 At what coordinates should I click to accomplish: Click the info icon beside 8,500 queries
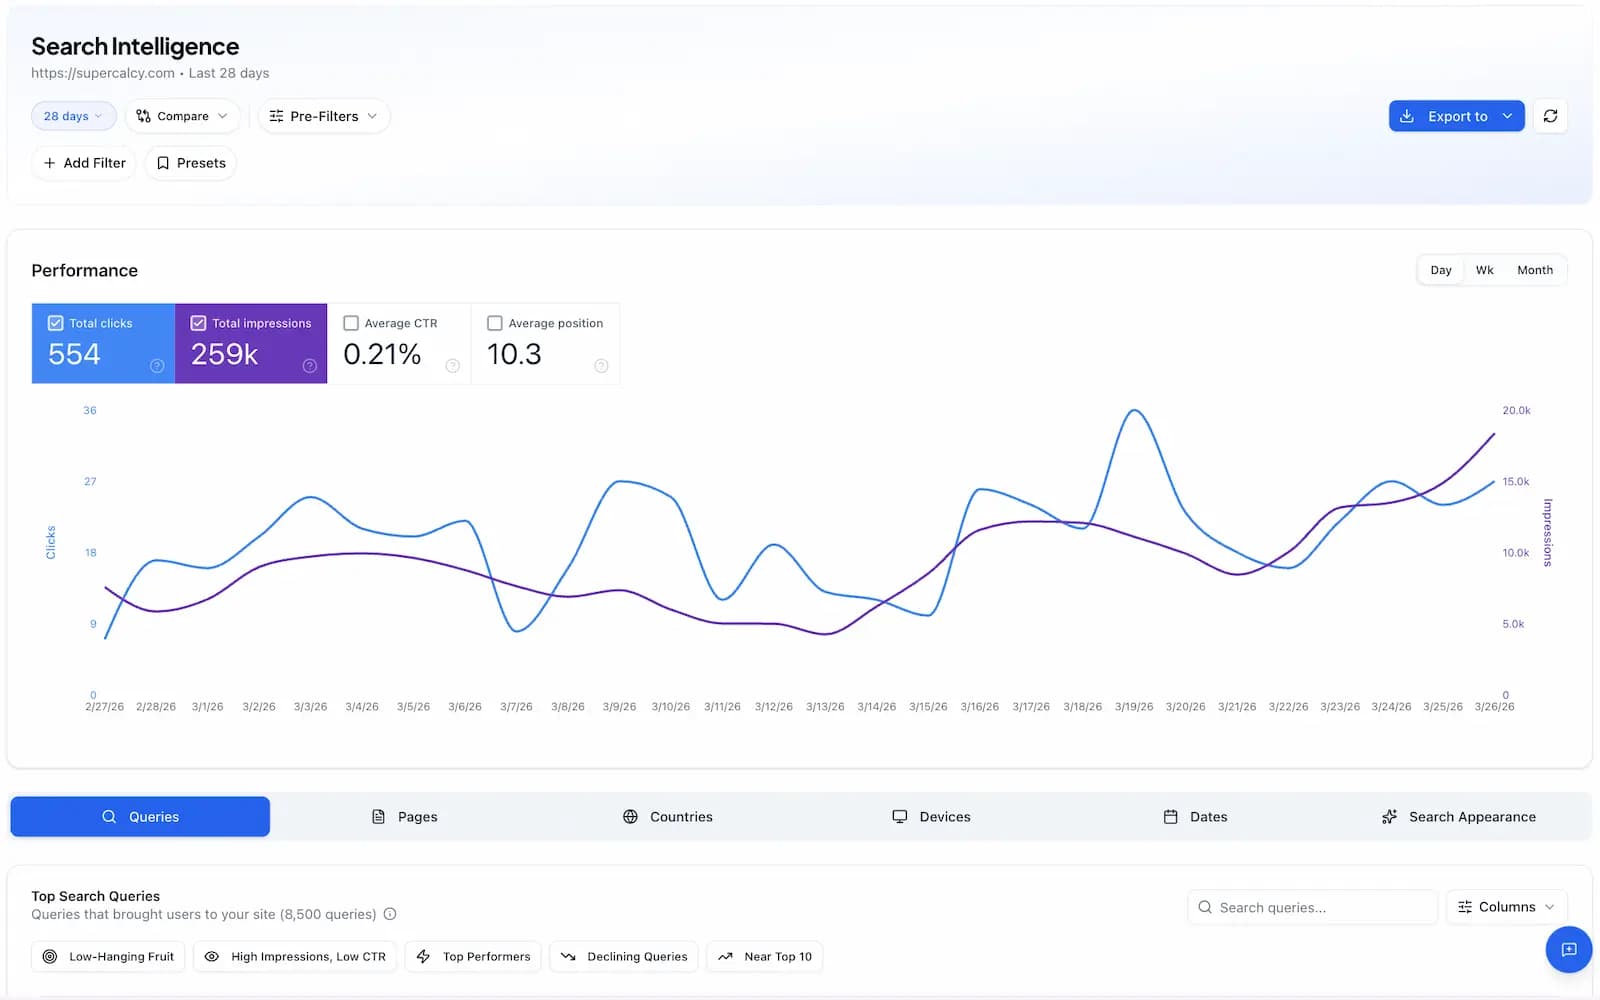click(390, 914)
